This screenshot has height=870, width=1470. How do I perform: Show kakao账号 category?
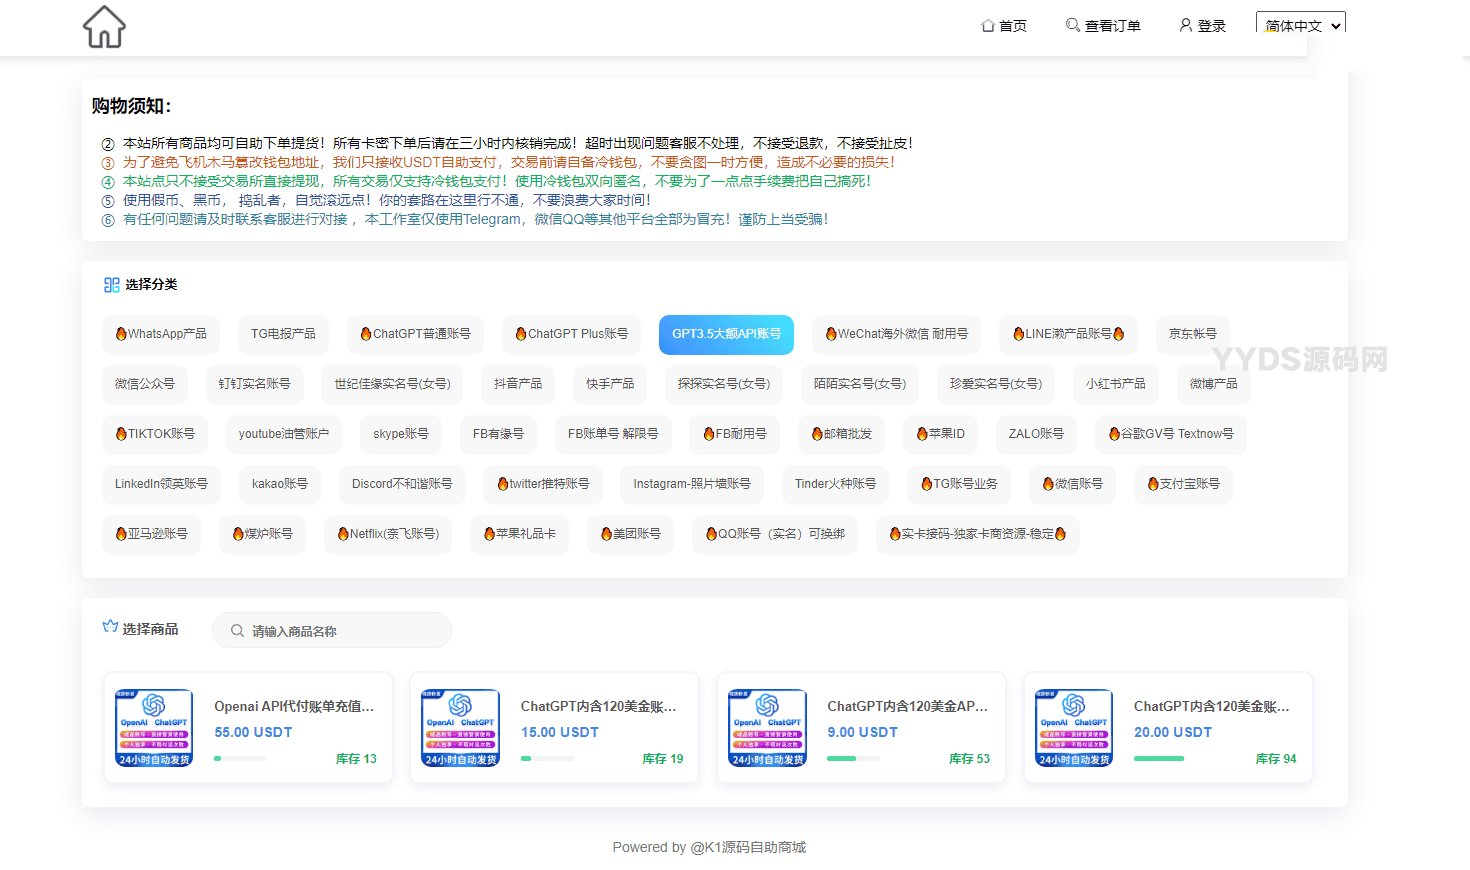280,484
